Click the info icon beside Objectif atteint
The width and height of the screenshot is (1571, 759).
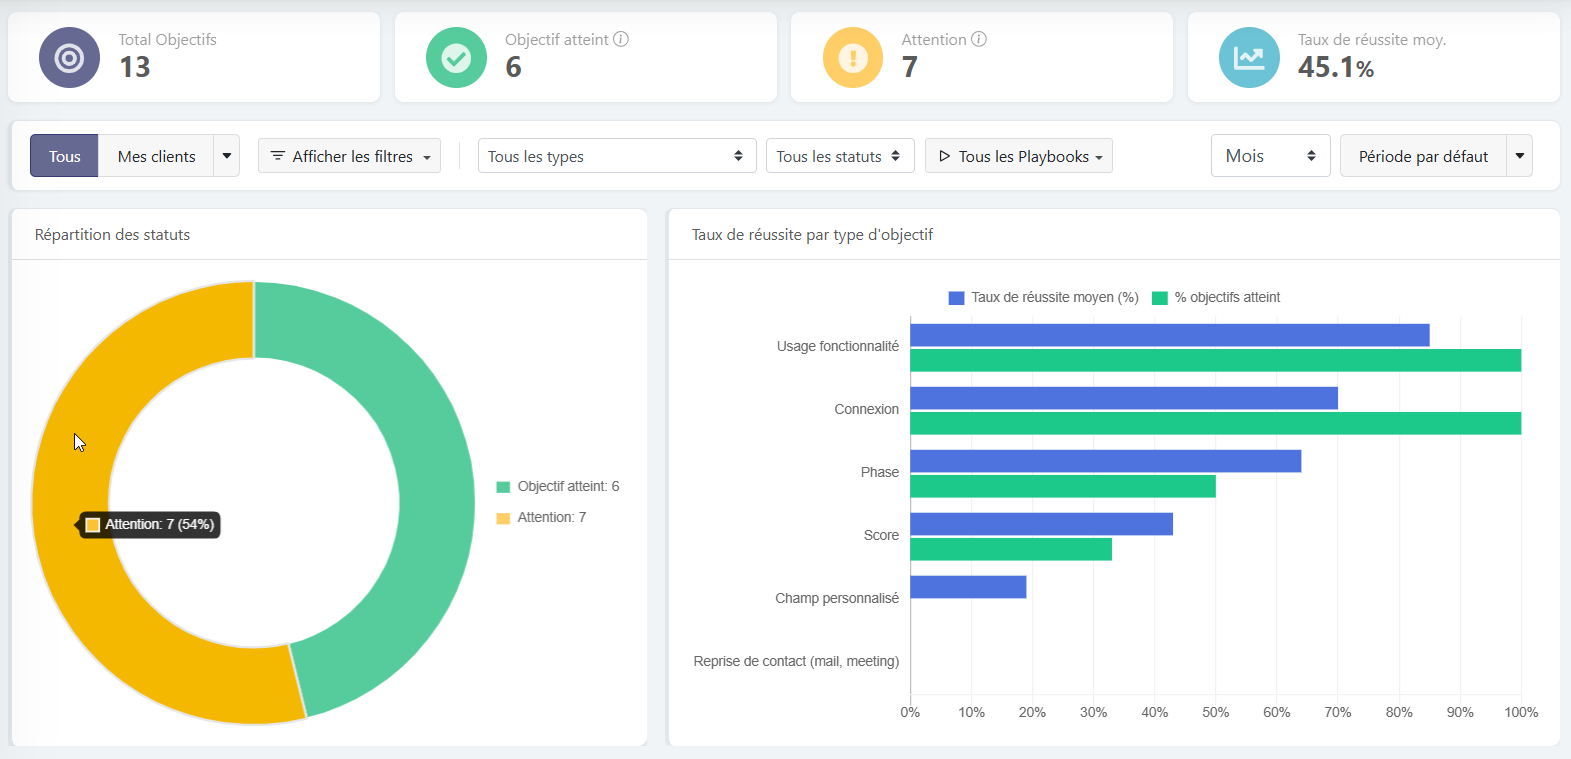pyautogui.click(x=621, y=40)
